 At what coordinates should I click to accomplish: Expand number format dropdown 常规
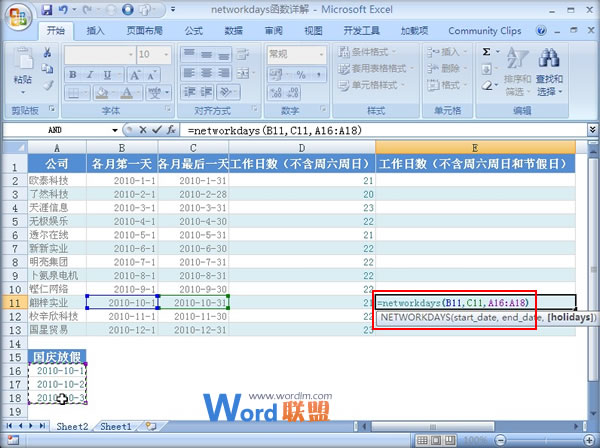pyautogui.click(x=321, y=55)
